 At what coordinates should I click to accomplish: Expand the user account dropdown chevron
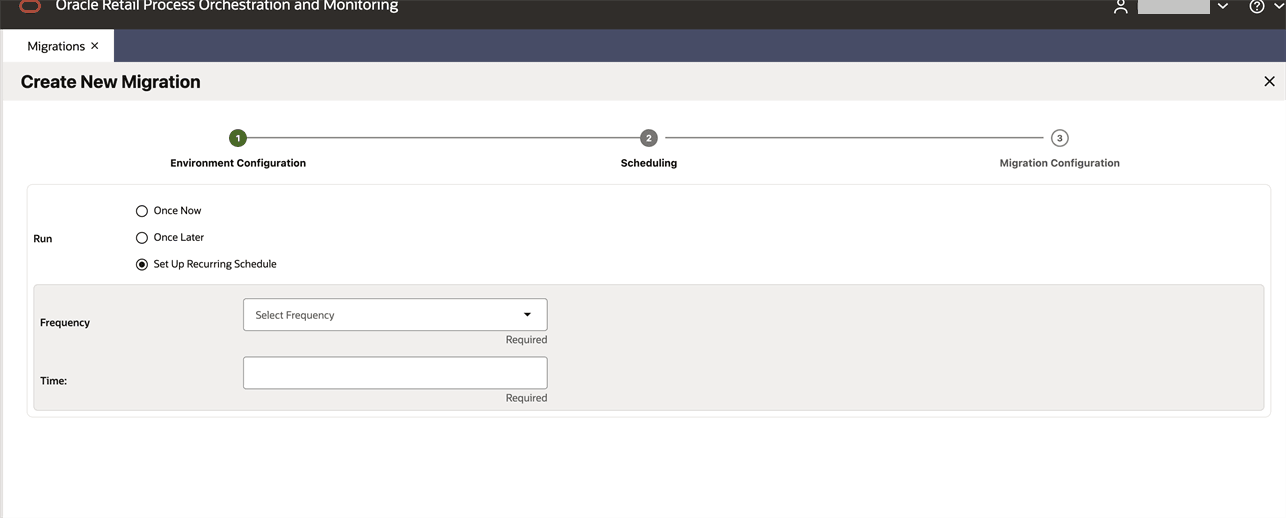click(x=1222, y=6)
